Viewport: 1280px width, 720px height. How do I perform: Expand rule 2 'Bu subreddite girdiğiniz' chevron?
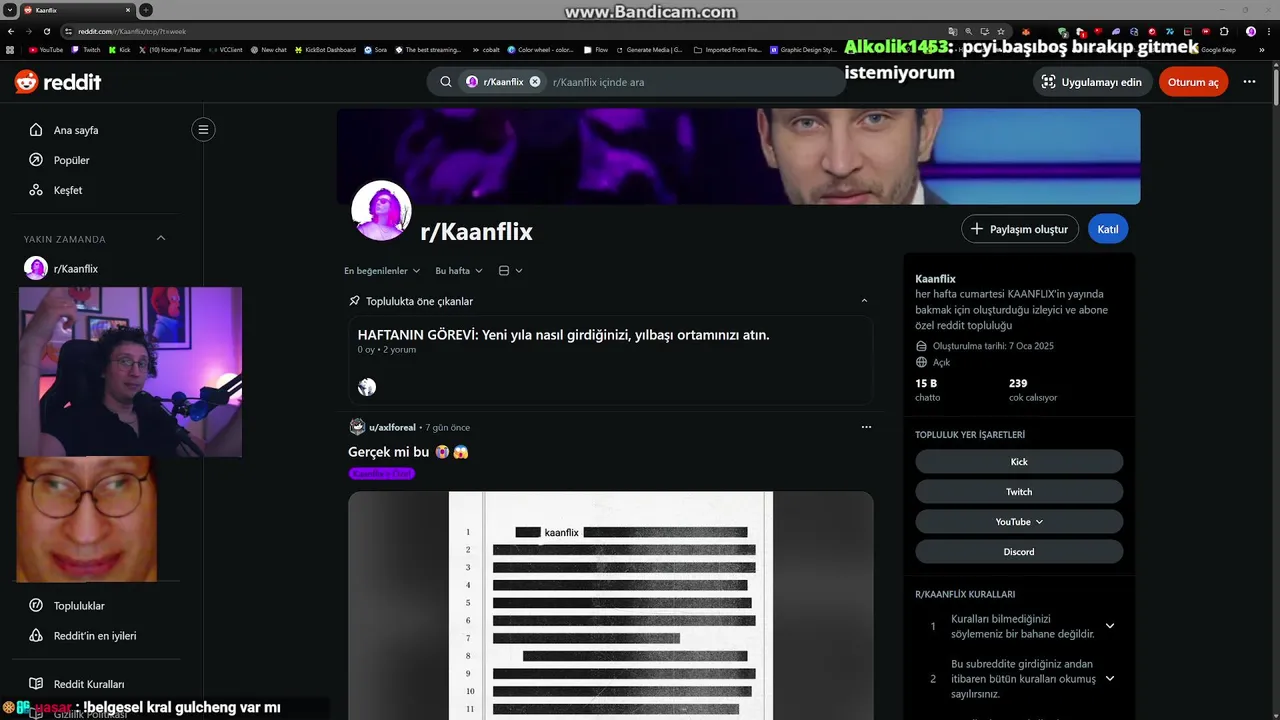[1109, 678]
